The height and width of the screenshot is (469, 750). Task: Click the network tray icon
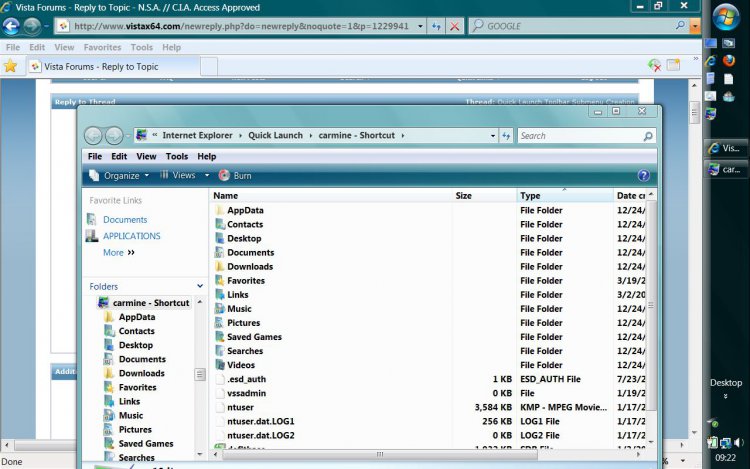coord(726,443)
